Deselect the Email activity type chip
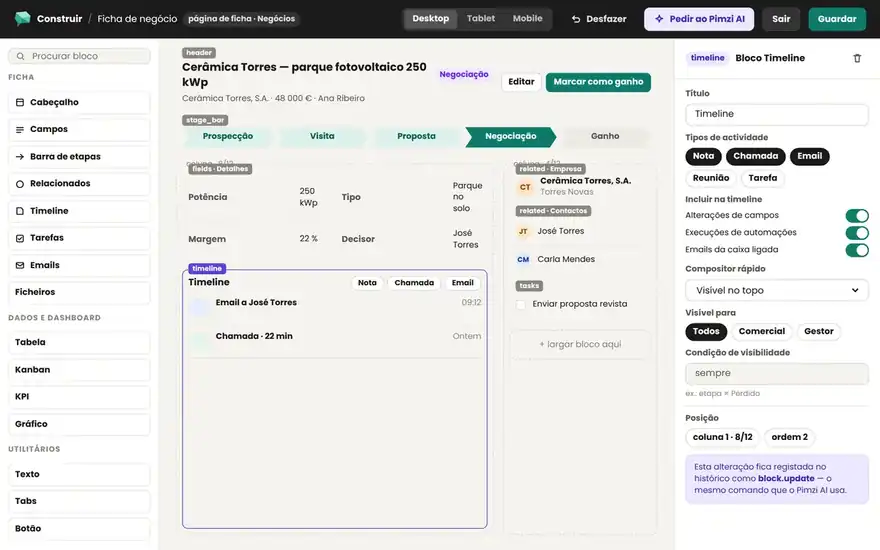This screenshot has height=550, width=880. 809,156
